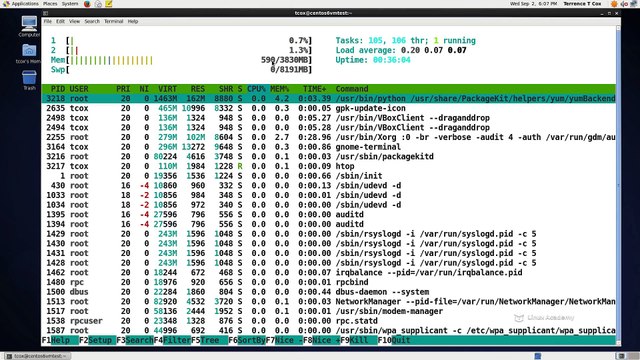Launch Firefox from the top panel

87,4
